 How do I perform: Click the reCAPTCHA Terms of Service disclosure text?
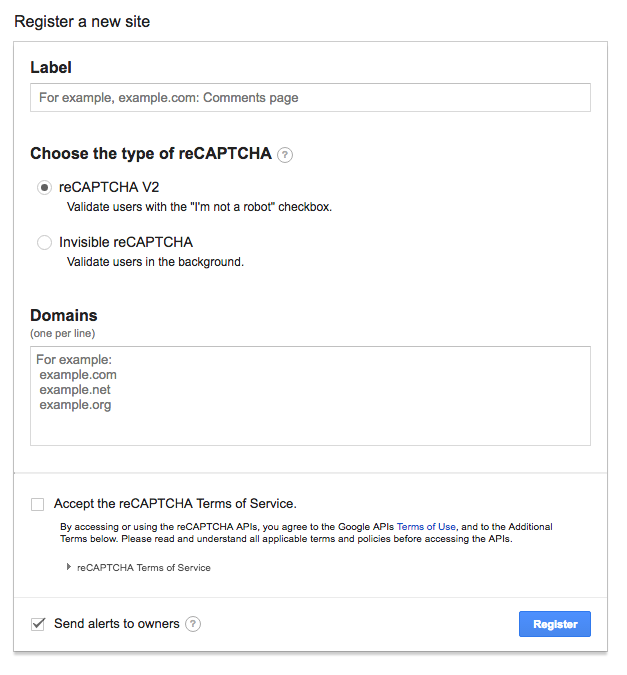[x=144, y=568]
